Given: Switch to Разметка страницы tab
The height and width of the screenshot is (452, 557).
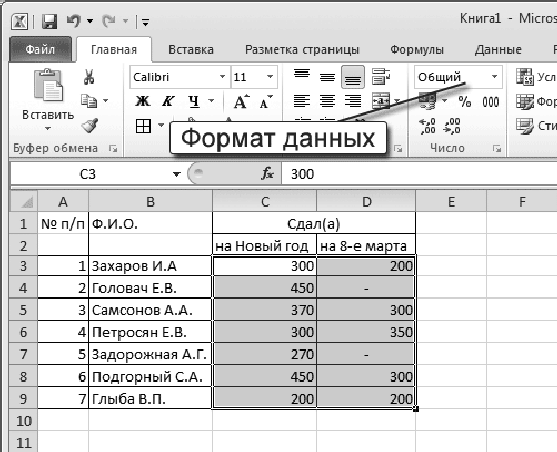Looking at the screenshot, I should click(302, 50).
